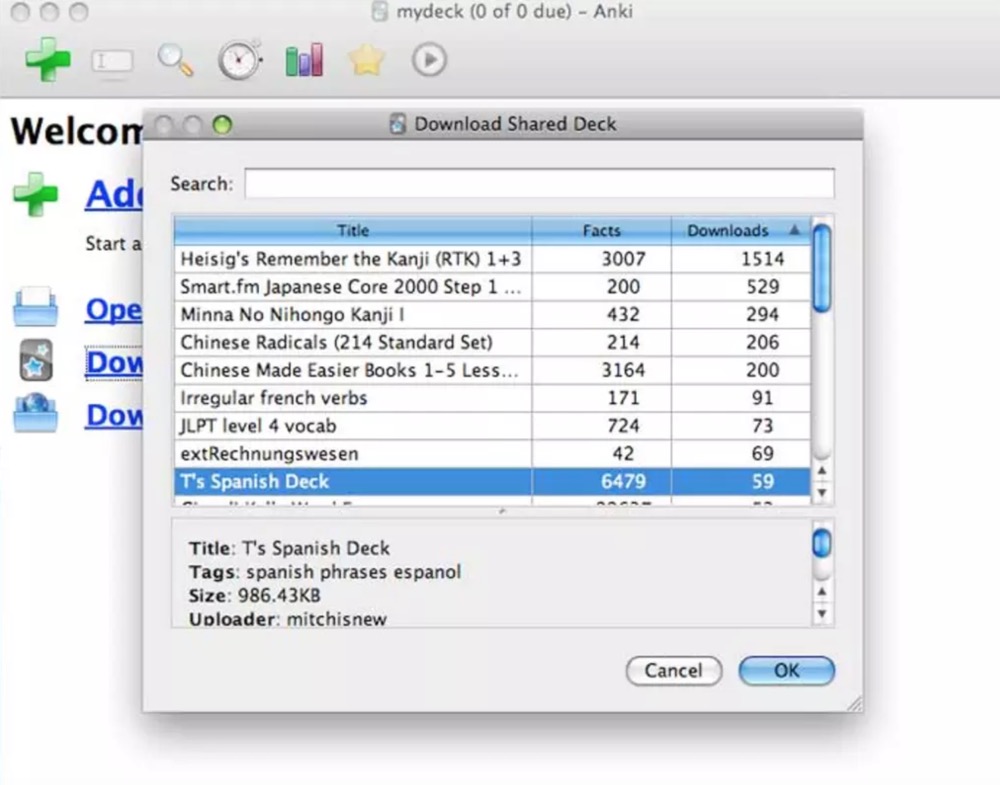Click the Cancel button
Image resolution: width=1000 pixels, height=785 pixels.
click(673, 671)
